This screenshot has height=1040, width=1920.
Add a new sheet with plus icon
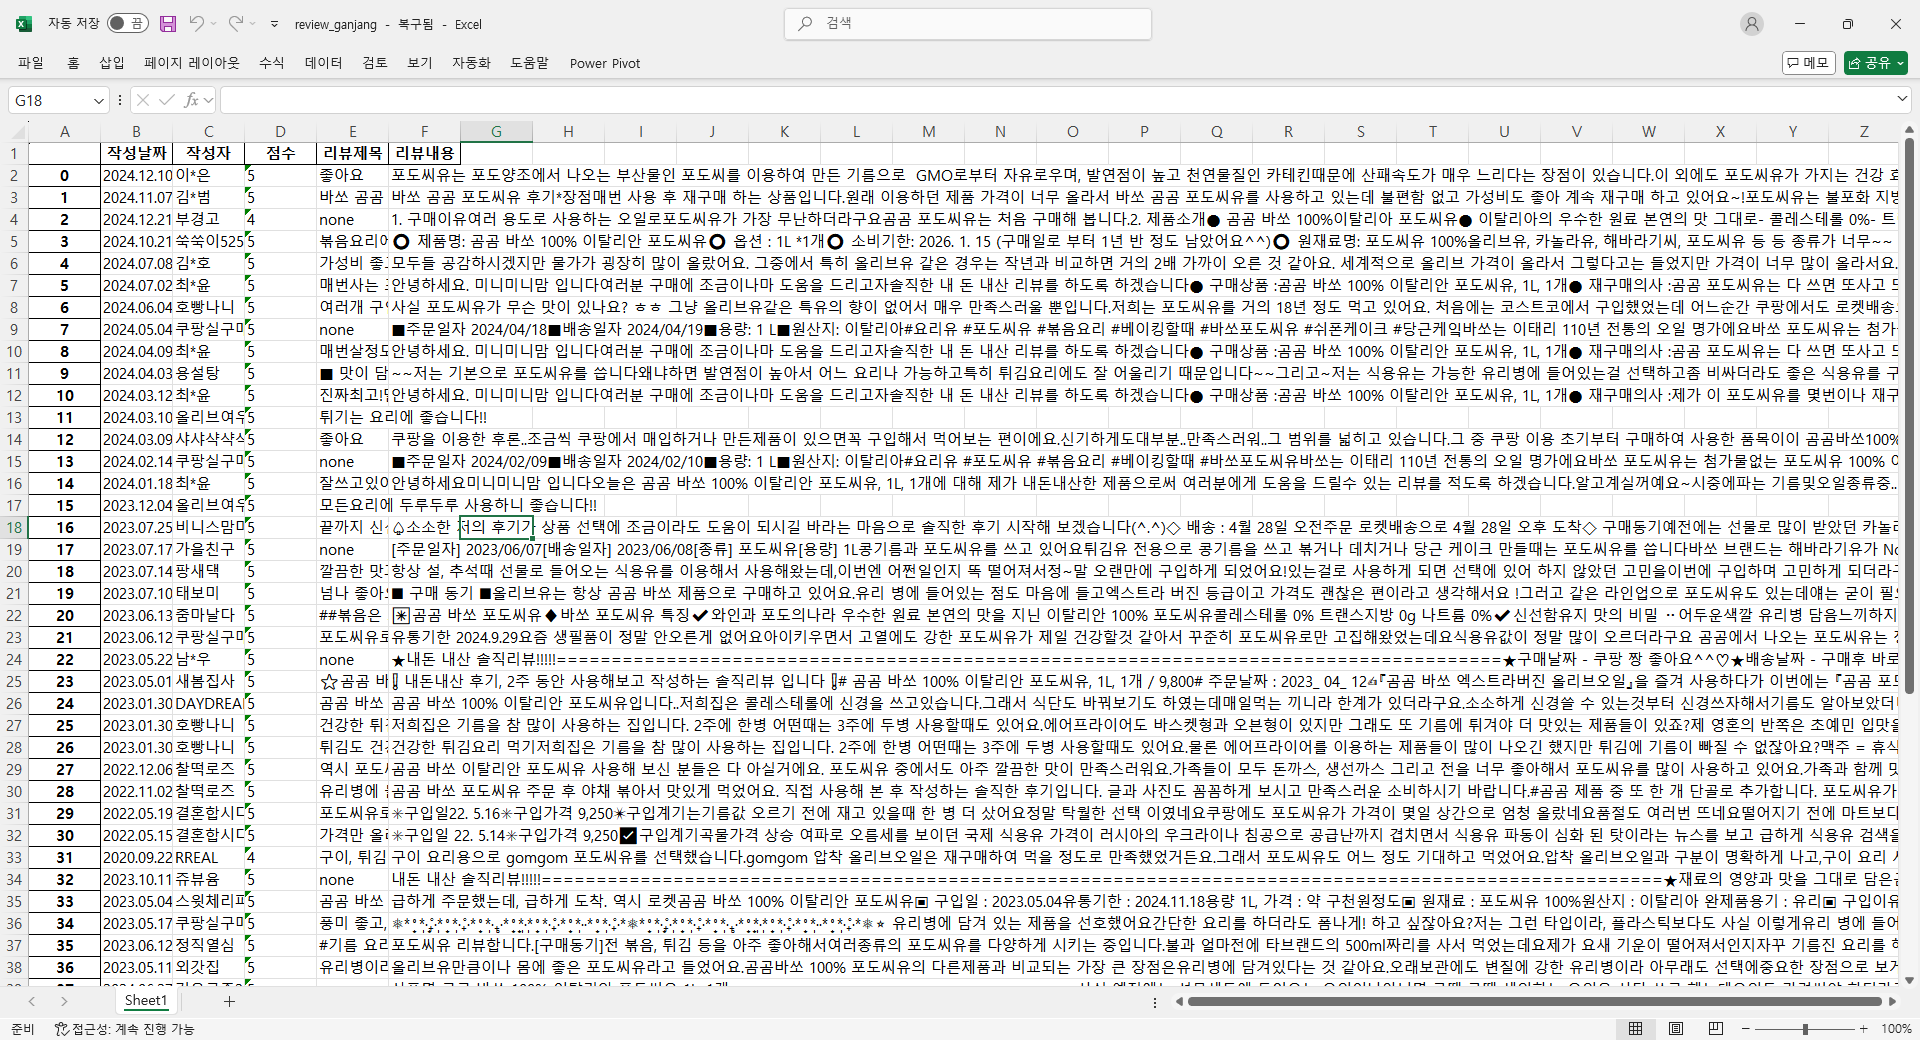(229, 1001)
